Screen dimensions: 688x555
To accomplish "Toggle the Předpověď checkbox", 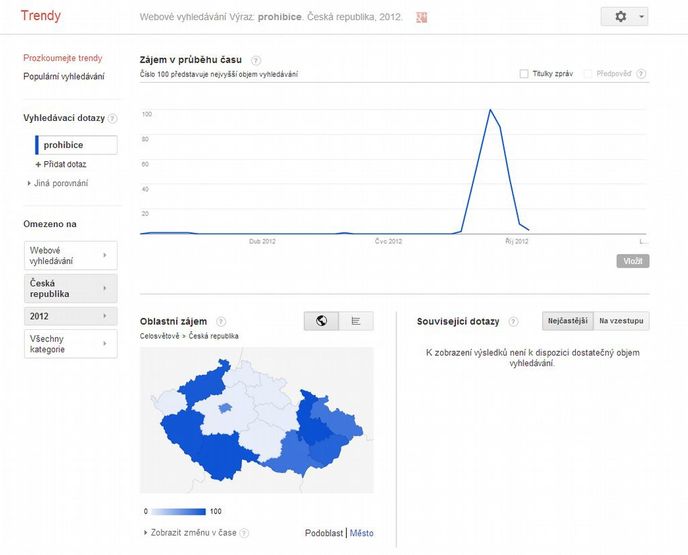I will pyautogui.click(x=588, y=74).
